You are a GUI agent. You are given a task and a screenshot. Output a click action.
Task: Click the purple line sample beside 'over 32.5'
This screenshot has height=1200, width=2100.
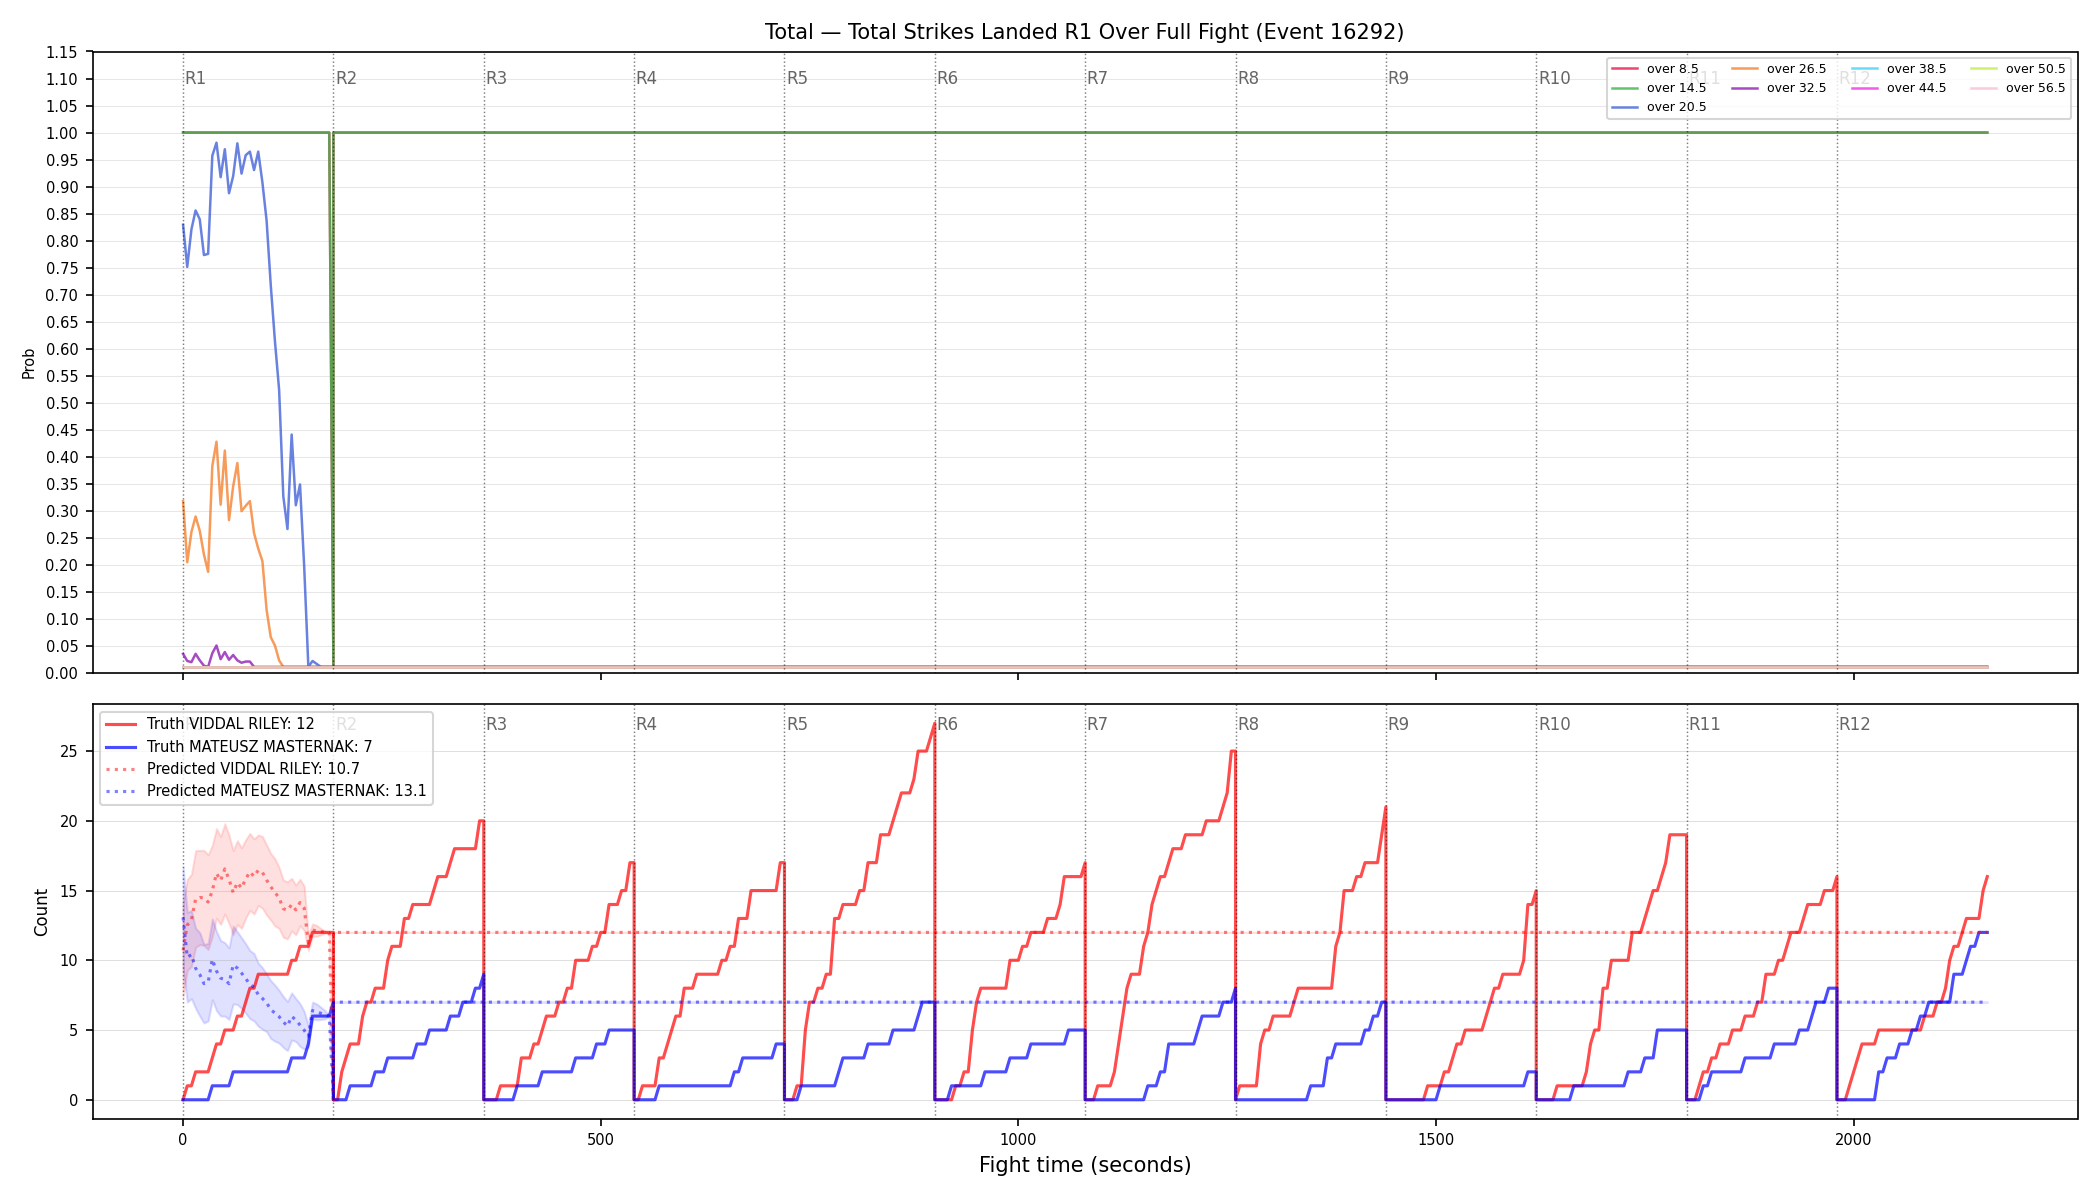point(1745,88)
